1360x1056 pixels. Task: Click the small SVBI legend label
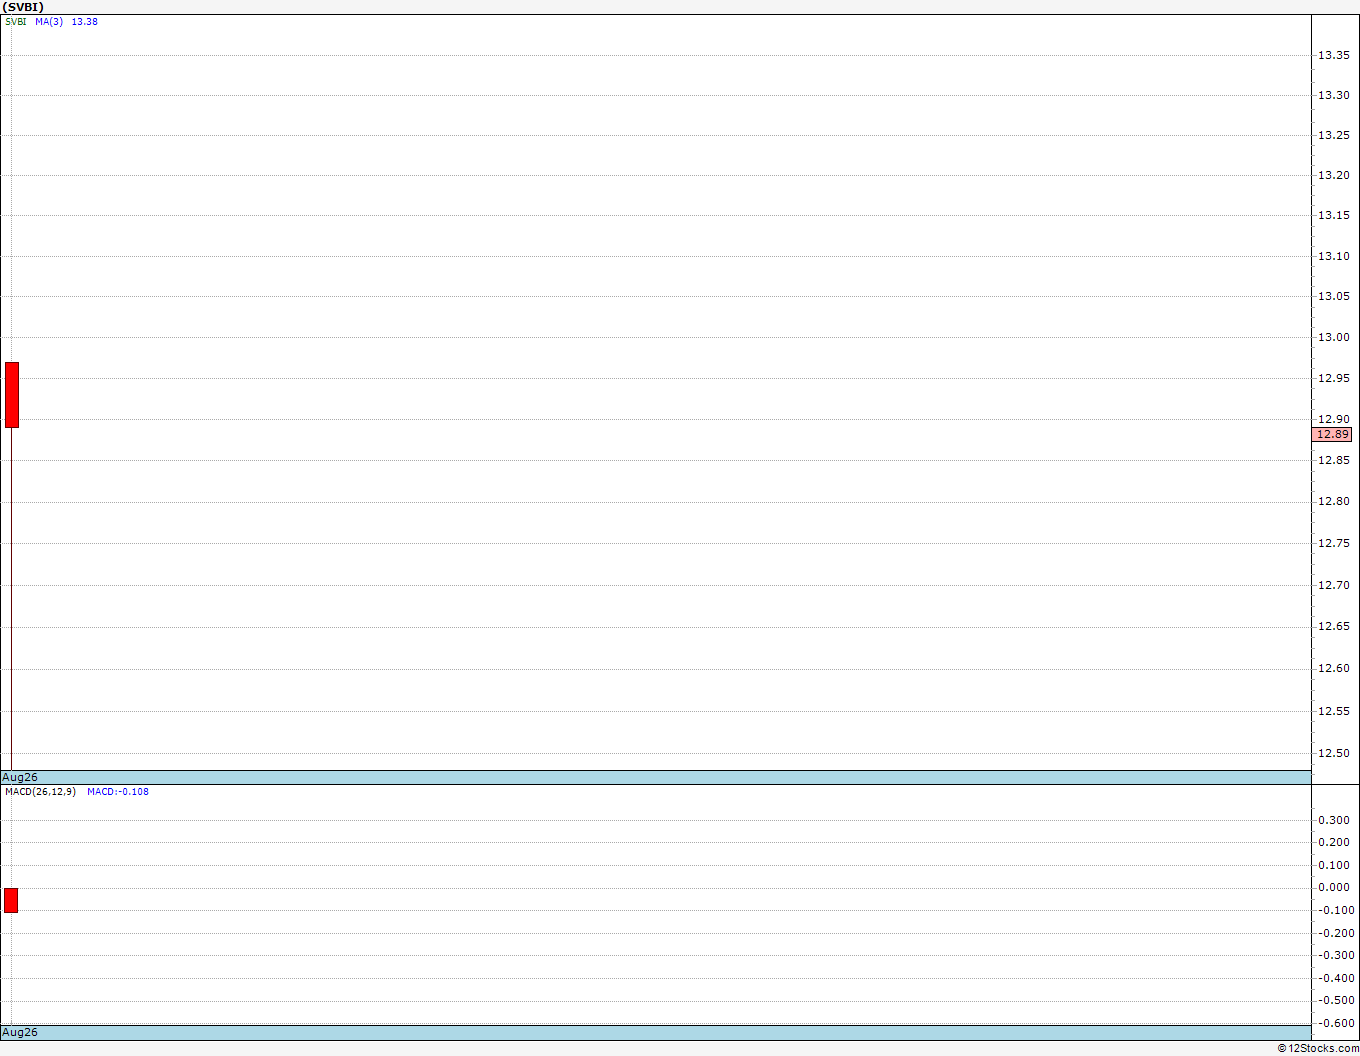pyautogui.click(x=16, y=22)
